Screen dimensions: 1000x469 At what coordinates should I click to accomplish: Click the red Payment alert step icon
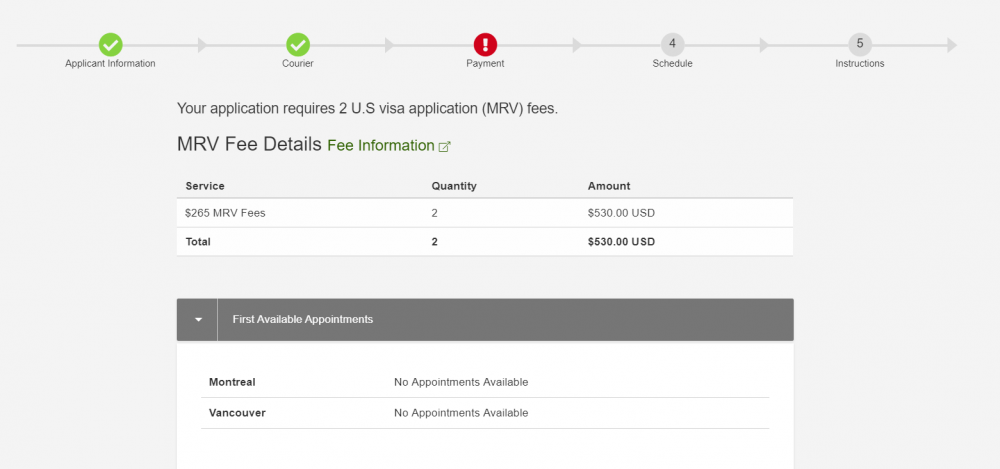click(485, 45)
